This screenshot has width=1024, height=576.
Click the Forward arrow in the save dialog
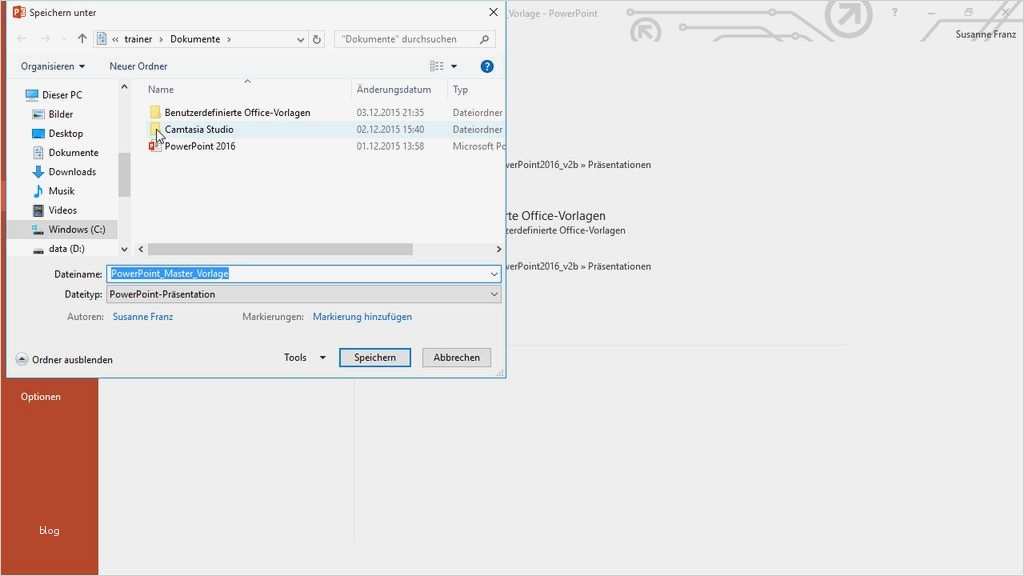(45, 39)
